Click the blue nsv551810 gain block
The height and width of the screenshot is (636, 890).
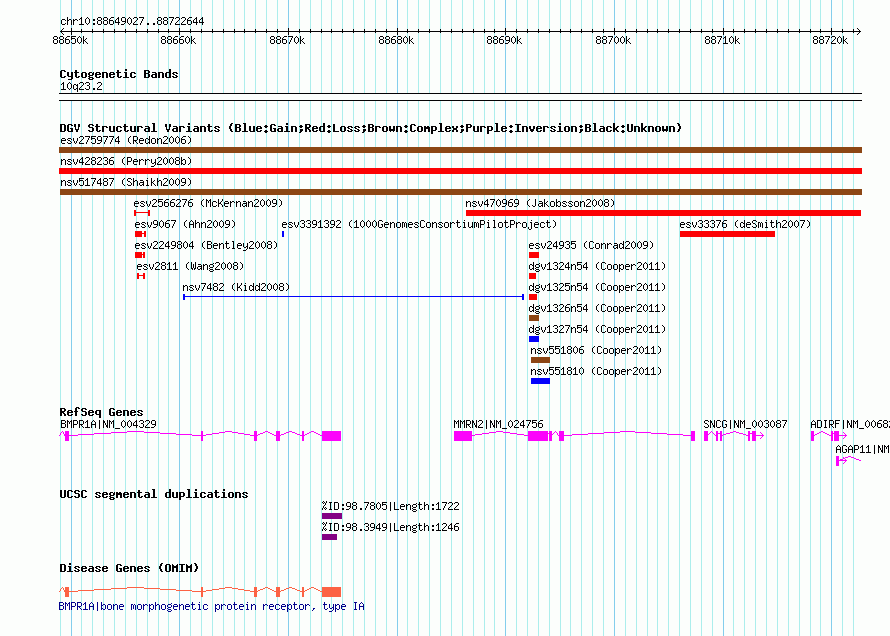(540, 381)
